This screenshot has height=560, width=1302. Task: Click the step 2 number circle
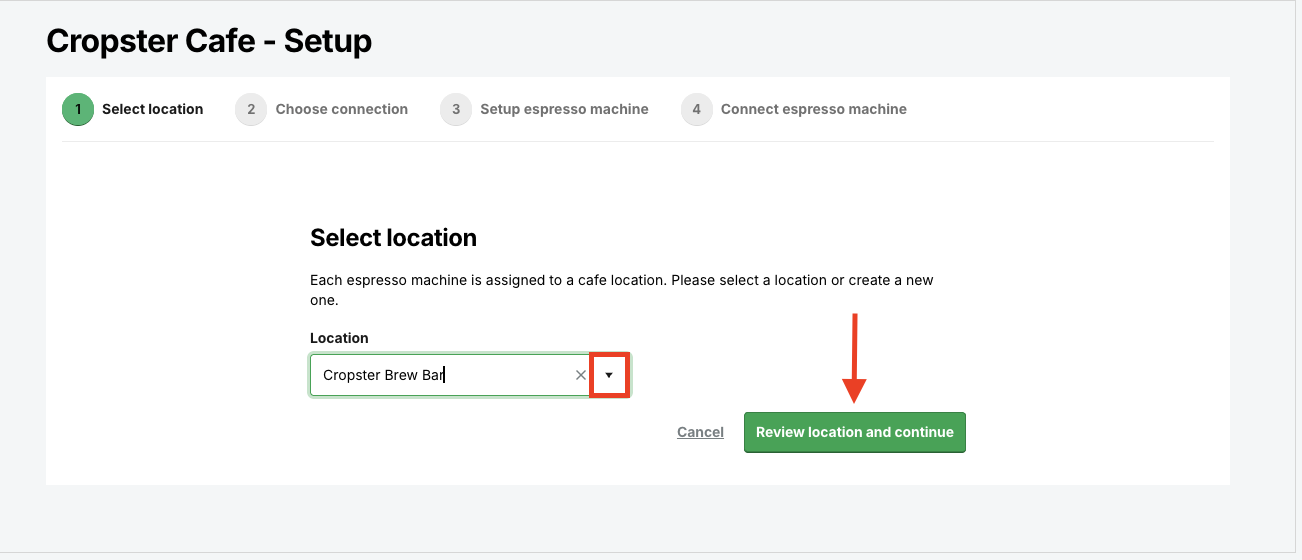point(251,109)
